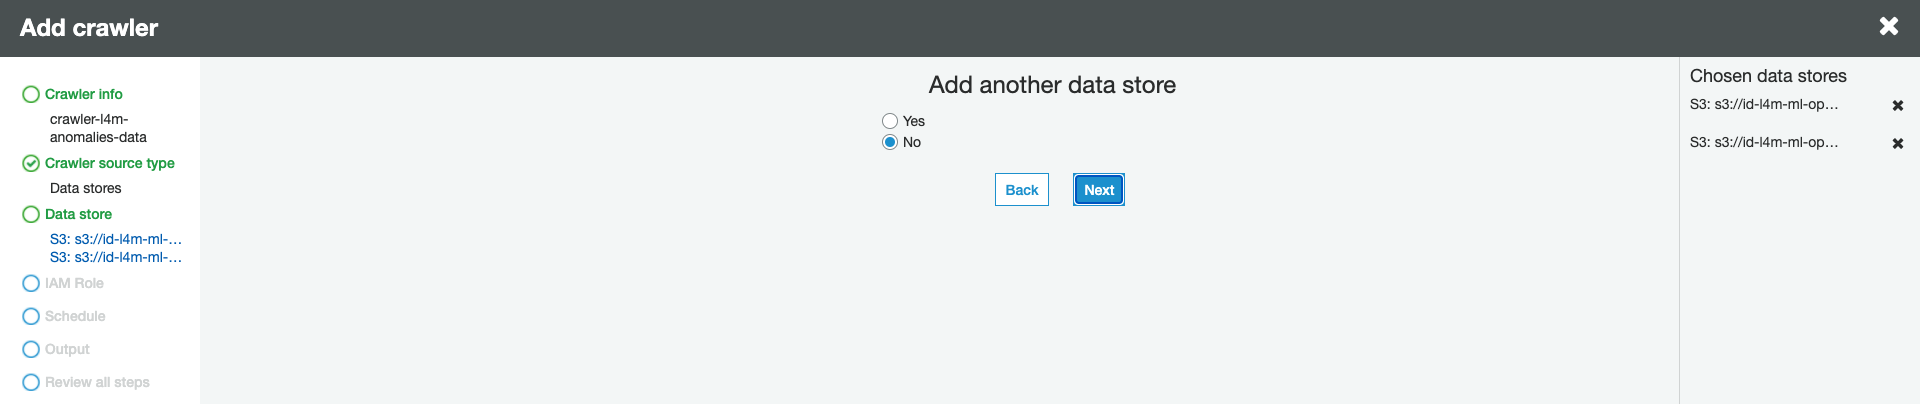Click the Back button
The width and height of the screenshot is (1920, 404).
click(1022, 190)
